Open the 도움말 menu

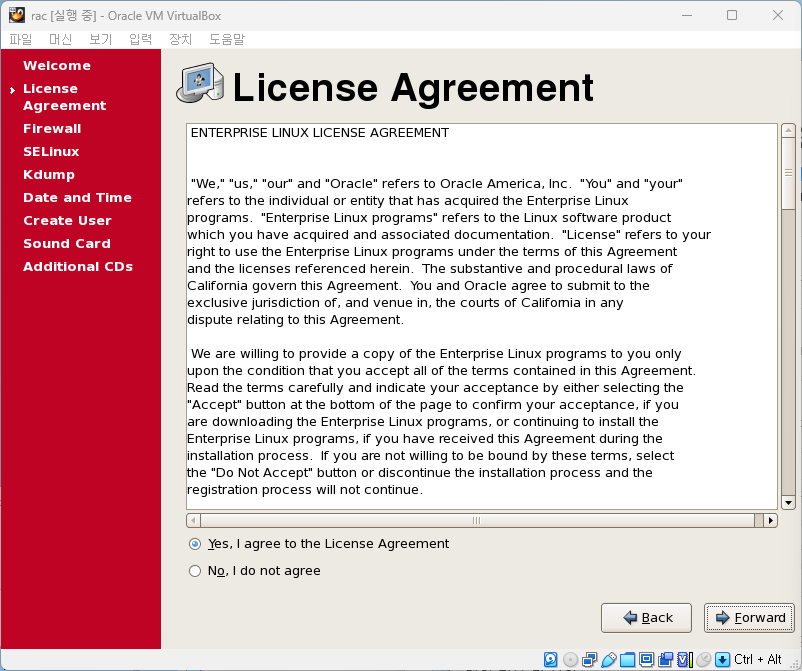tap(227, 39)
